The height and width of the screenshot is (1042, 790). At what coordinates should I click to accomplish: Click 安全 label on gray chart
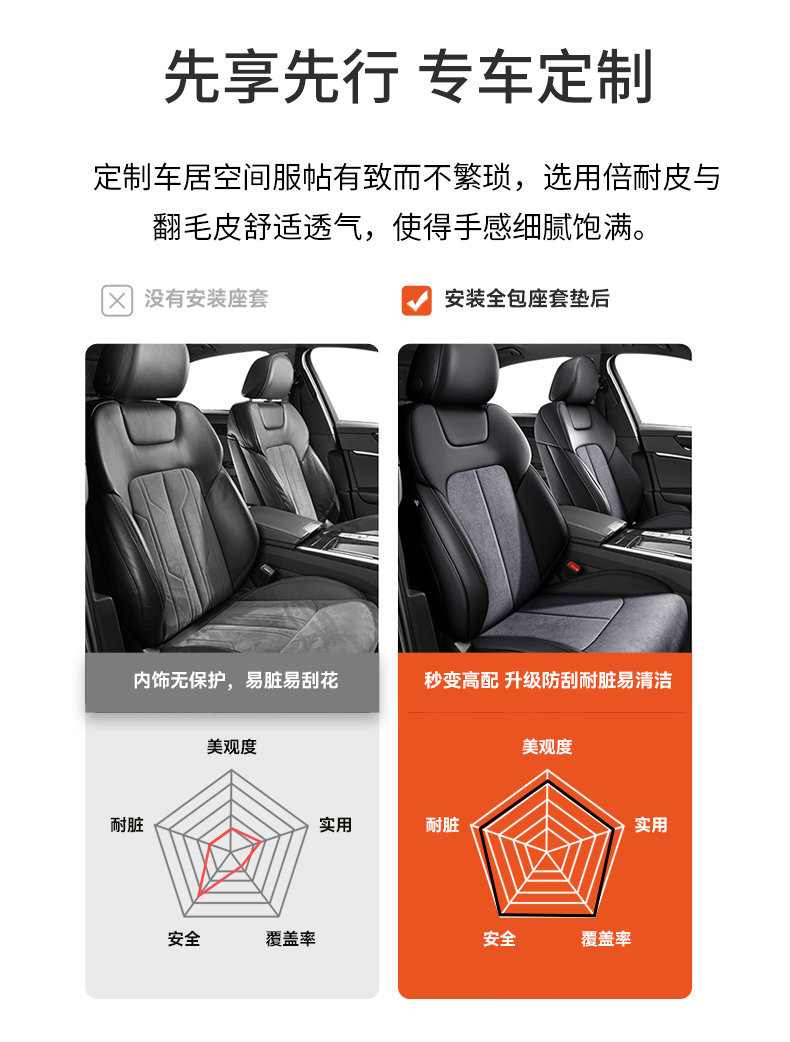point(184,938)
